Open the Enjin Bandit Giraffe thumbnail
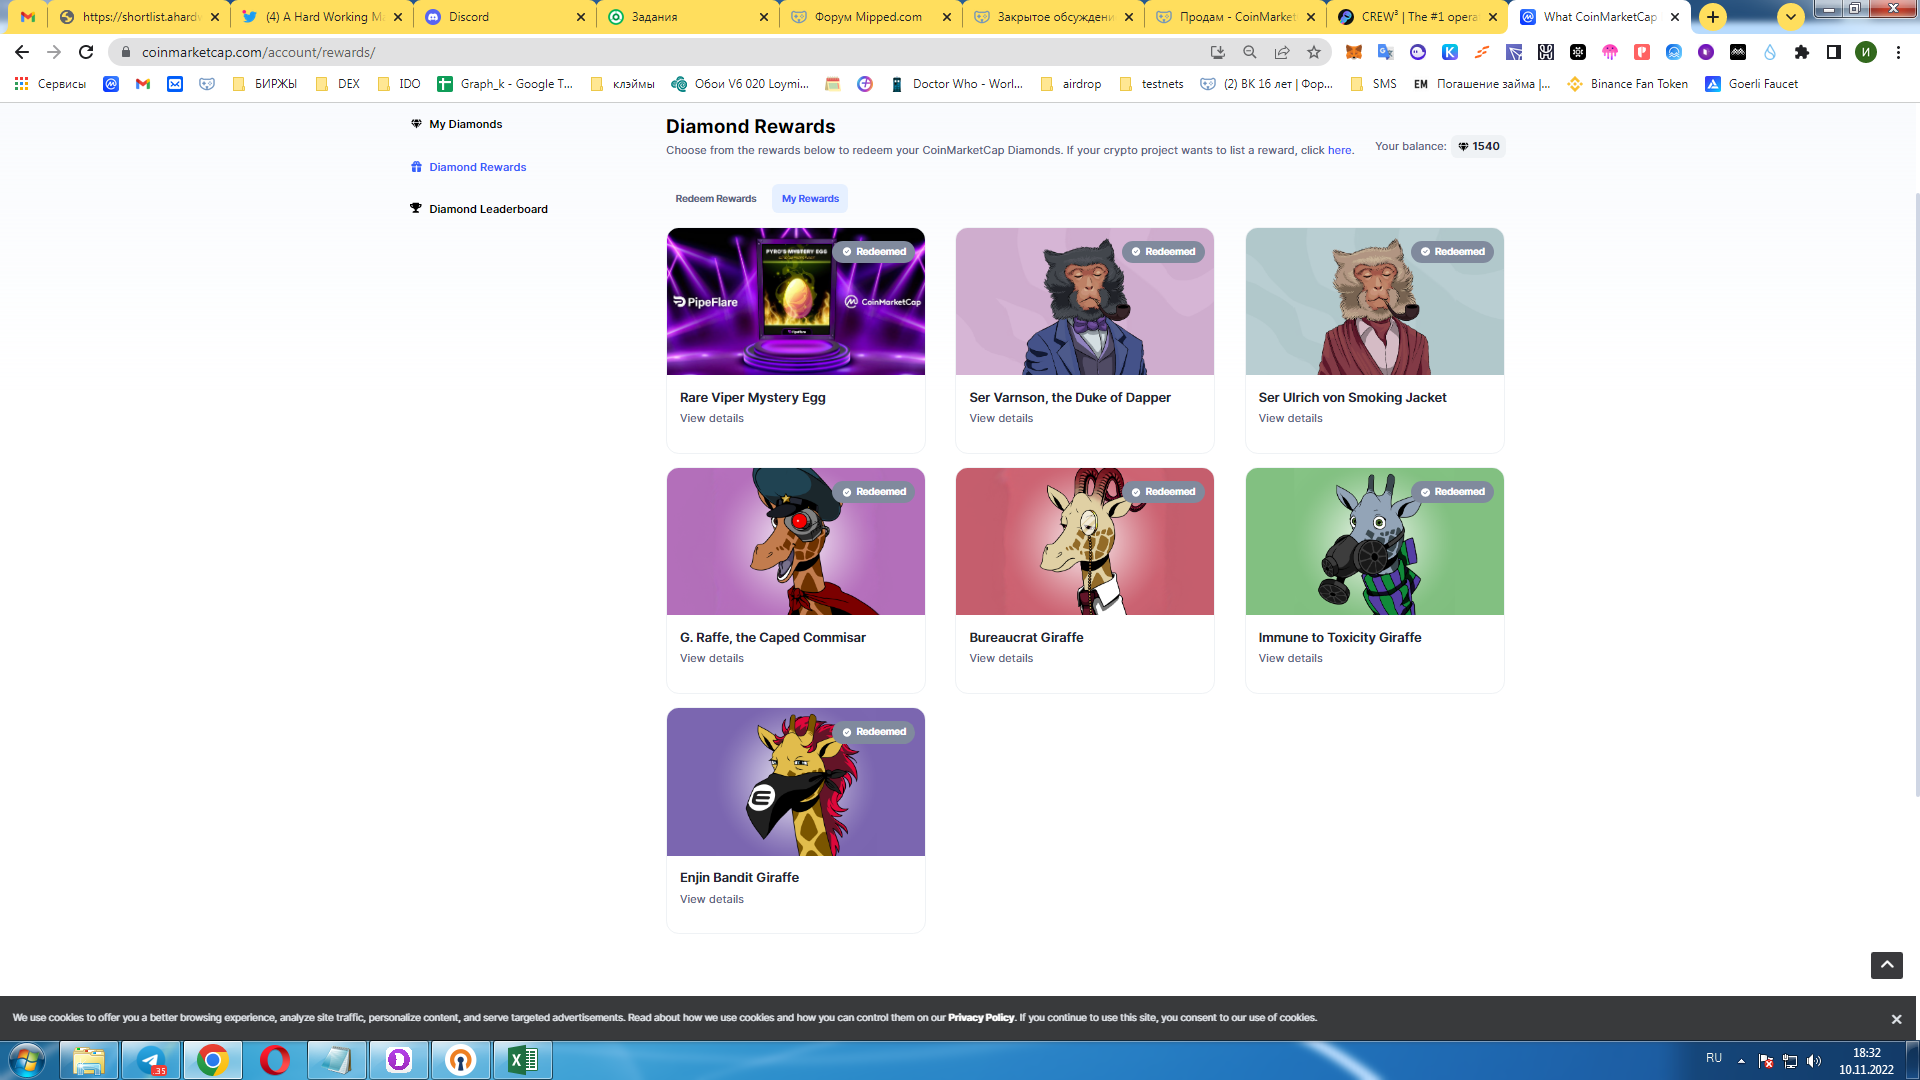The height and width of the screenshot is (1080, 1920). [x=796, y=782]
